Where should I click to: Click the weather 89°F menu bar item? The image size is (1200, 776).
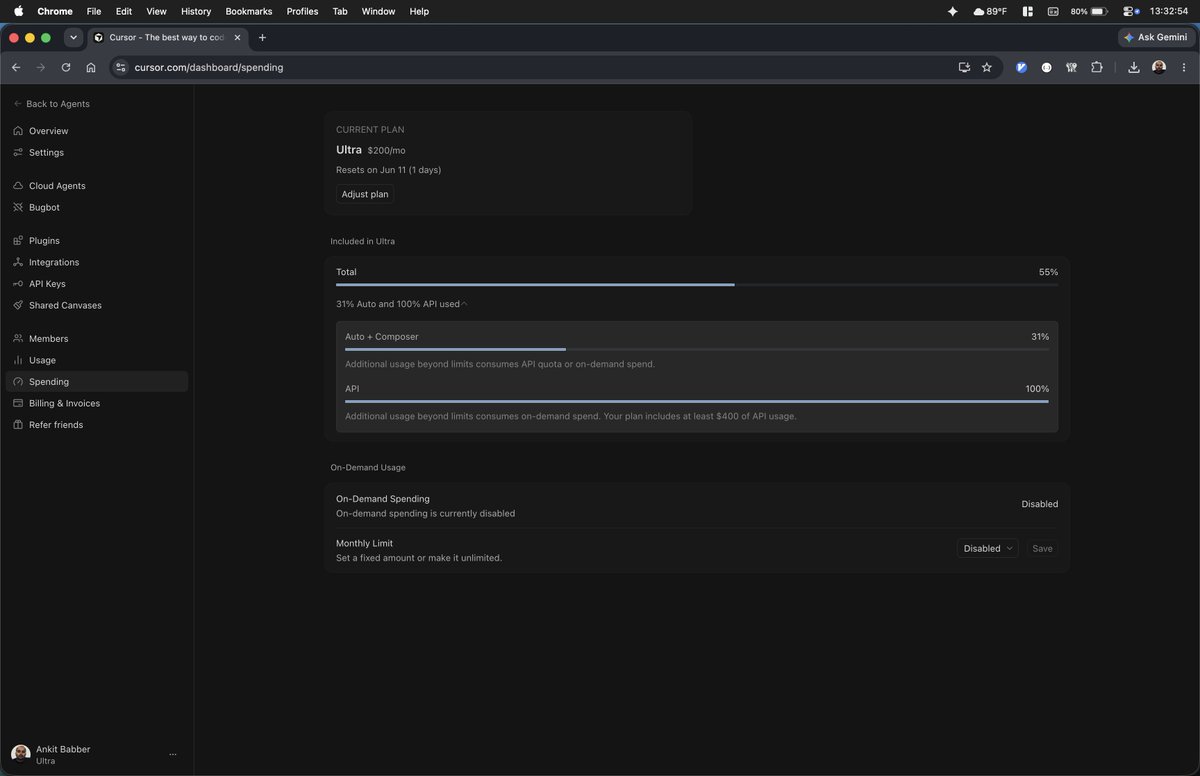tap(990, 11)
